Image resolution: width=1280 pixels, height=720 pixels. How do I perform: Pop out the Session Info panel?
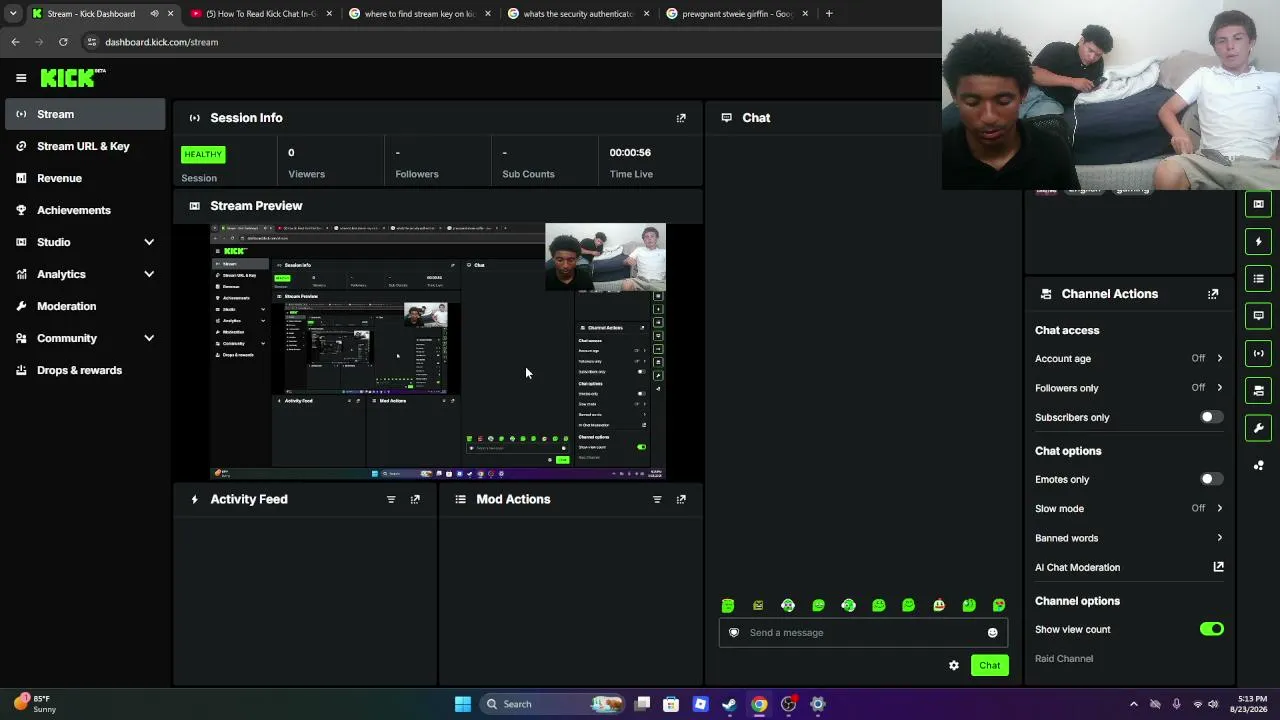pos(681,118)
